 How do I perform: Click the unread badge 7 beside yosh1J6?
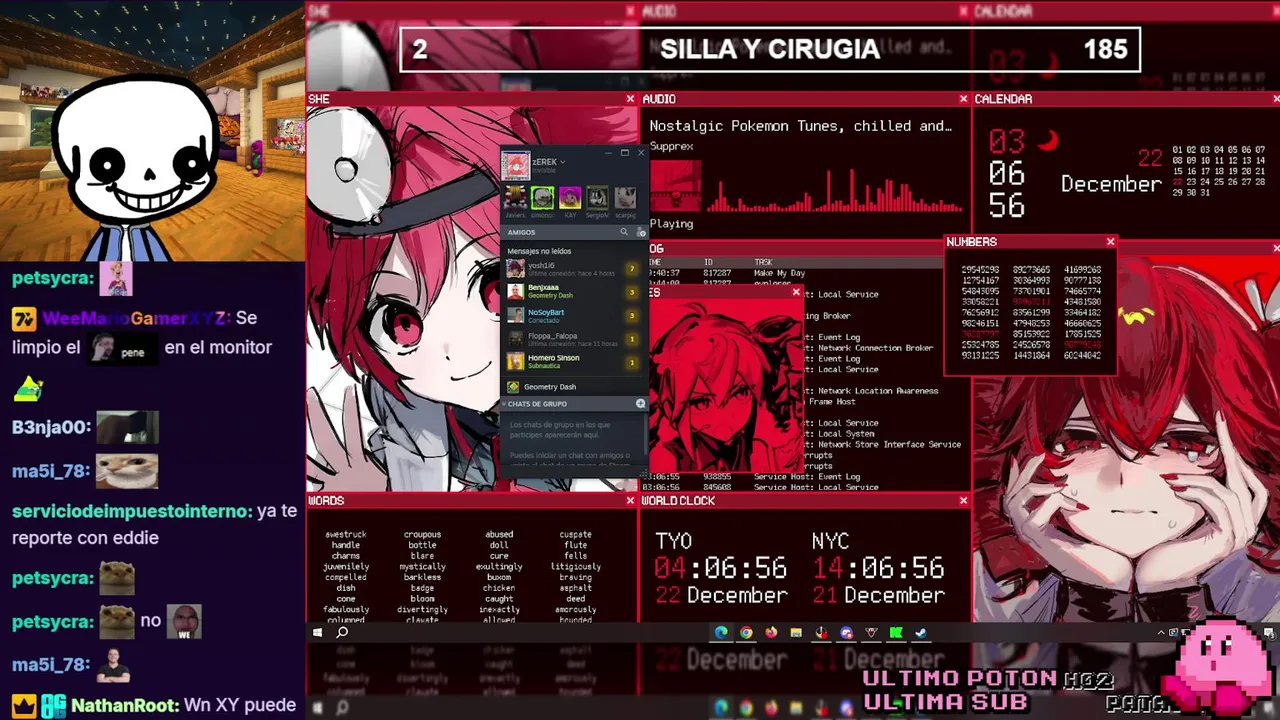pos(631,268)
